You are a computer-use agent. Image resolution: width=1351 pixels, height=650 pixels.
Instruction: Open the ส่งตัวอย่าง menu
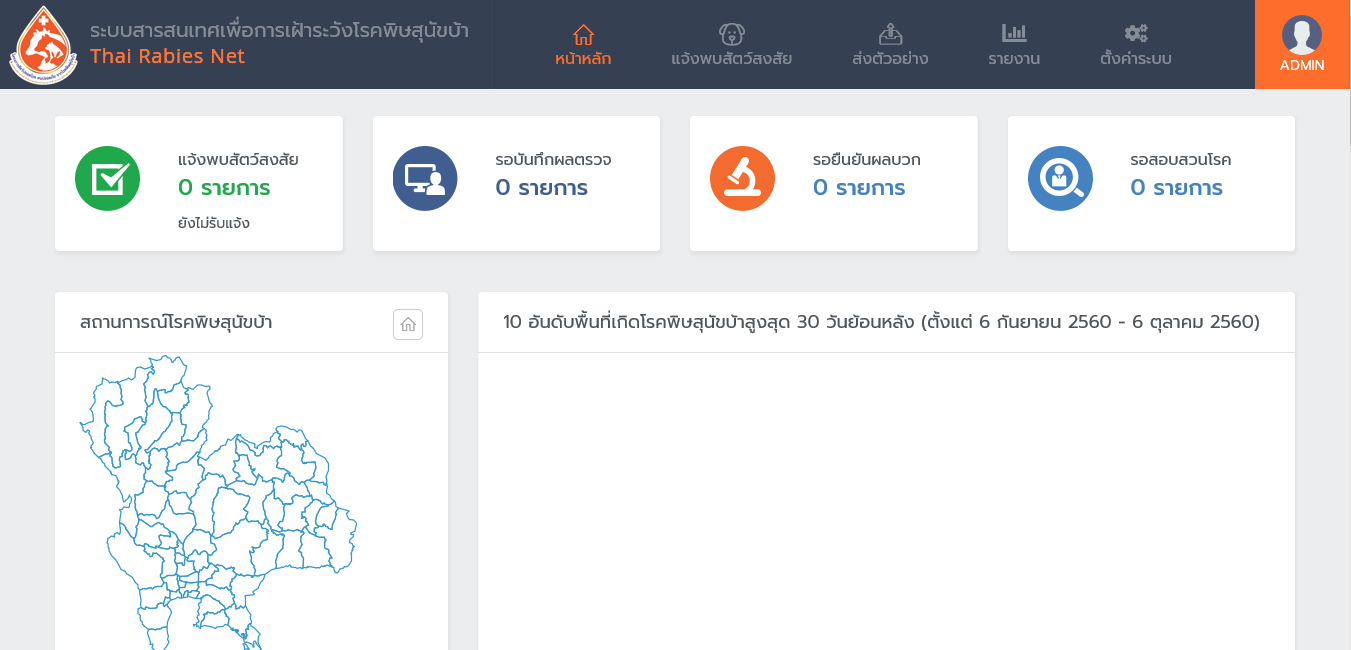click(890, 45)
